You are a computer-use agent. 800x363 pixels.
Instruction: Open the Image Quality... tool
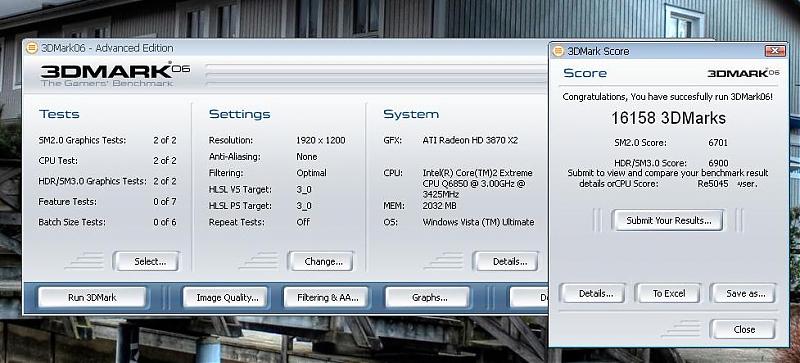click(x=225, y=297)
